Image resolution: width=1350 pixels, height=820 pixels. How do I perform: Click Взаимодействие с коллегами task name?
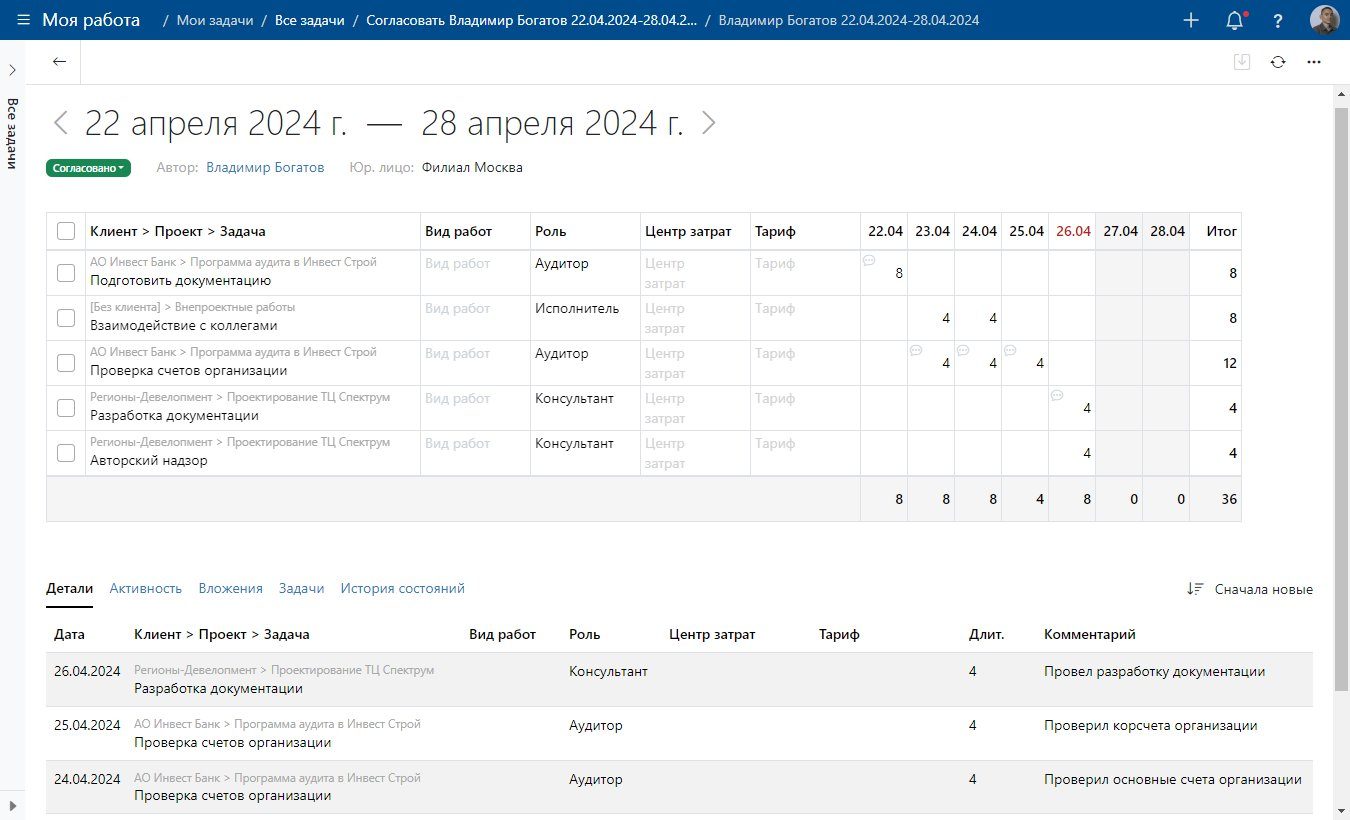[x=184, y=326]
